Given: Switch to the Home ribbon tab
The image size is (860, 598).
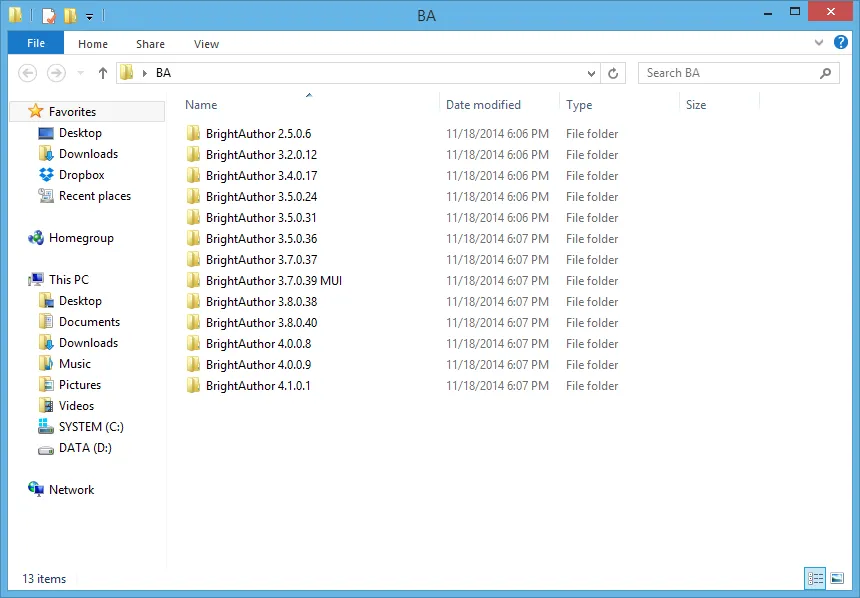Looking at the screenshot, I should tap(93, 44).
